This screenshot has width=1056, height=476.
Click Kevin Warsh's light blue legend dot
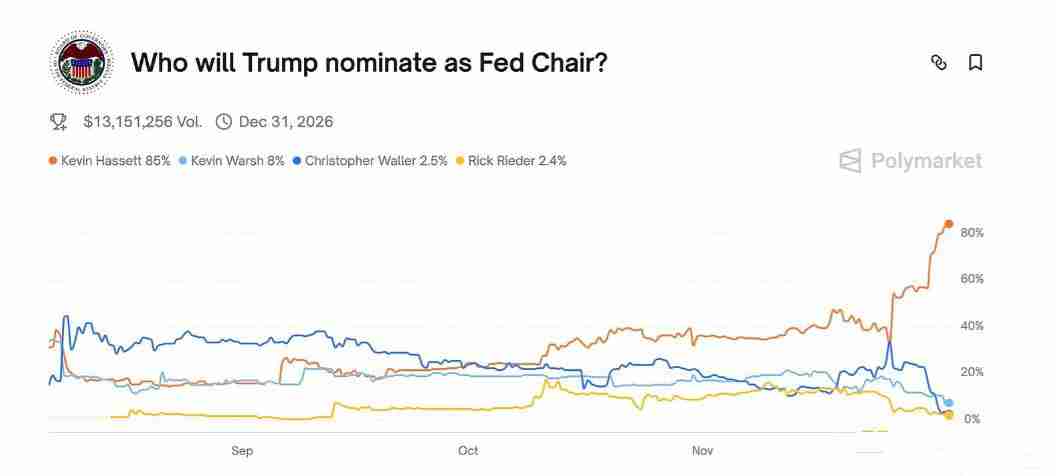click(182, 161)
